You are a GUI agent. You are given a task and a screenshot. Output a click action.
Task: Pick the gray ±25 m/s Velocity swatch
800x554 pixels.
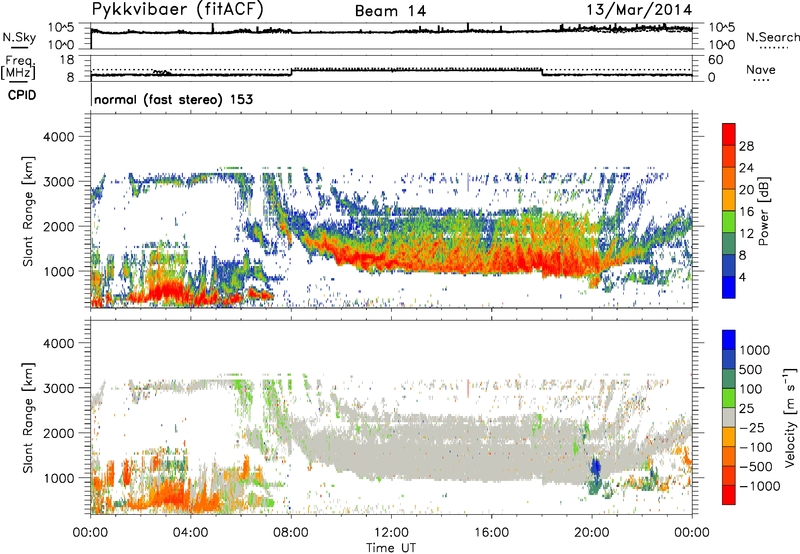pyautogui.click(x=729, y=417)
